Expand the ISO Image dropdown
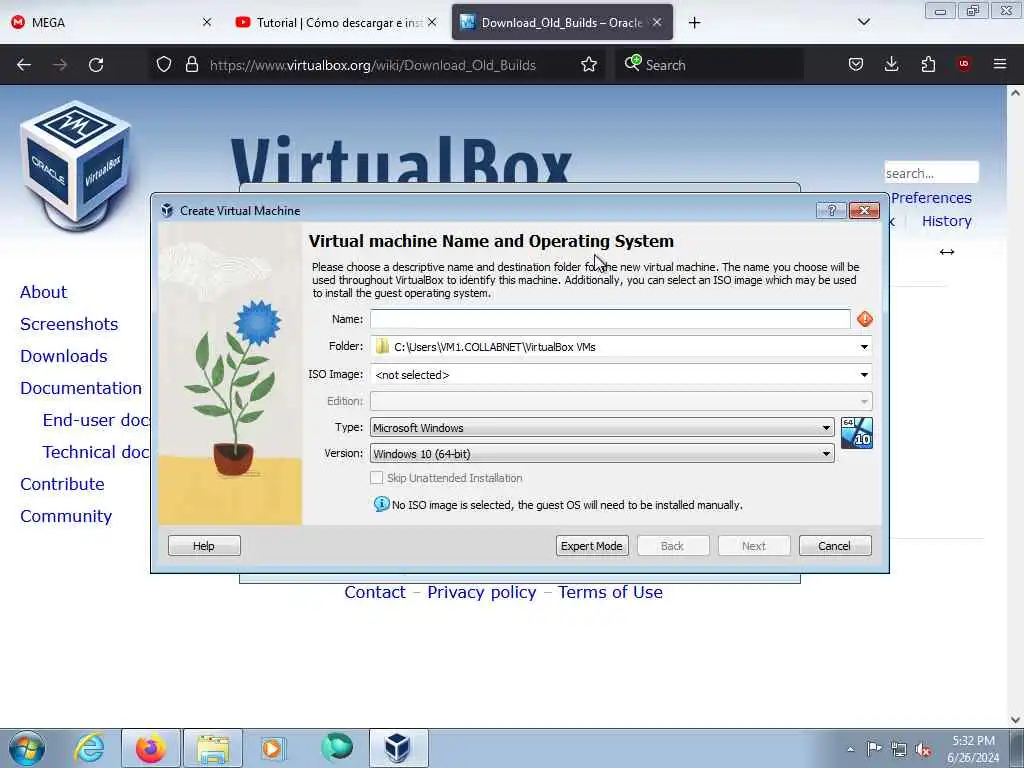This screenshot has width=1024, height=768. (x=864, y=375)
